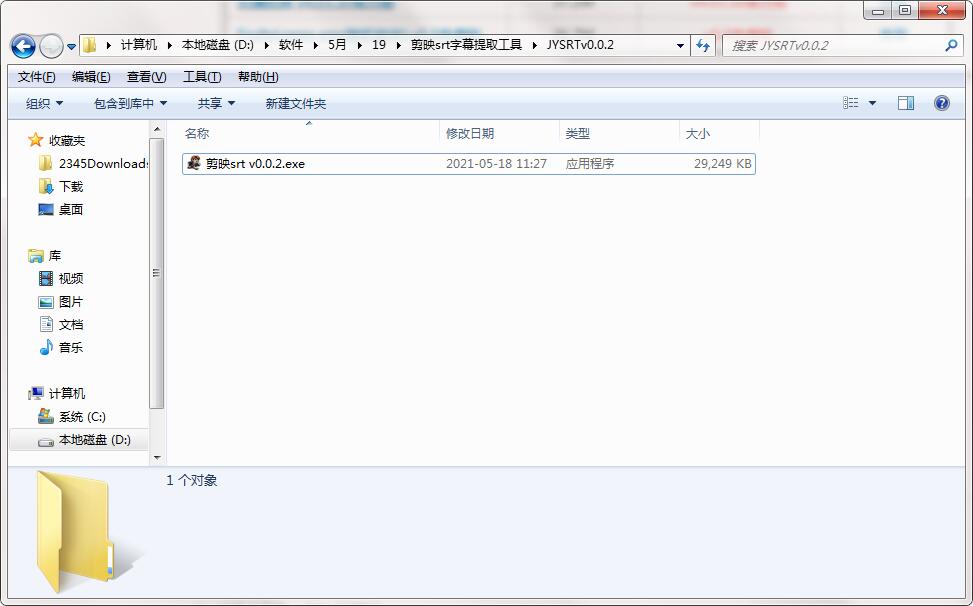Open the 包含到库中 dropdown
The width and height of the screenshot is (973, 606).
click(x=130, y=104)
